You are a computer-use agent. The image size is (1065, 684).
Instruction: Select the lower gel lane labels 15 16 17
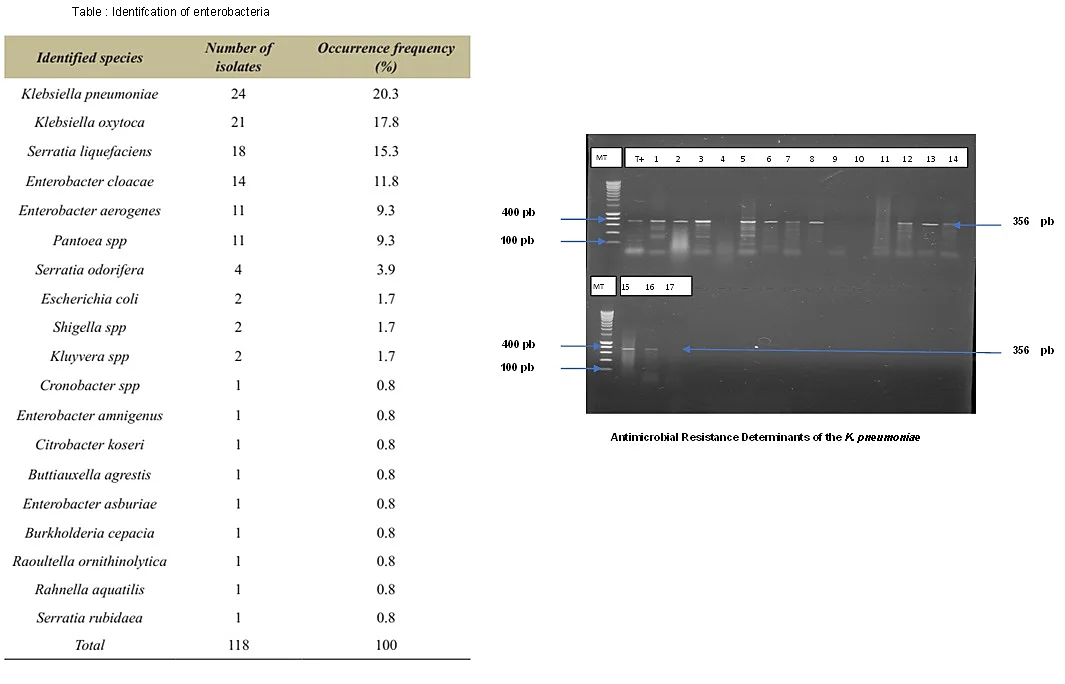(x=654, y=287)
